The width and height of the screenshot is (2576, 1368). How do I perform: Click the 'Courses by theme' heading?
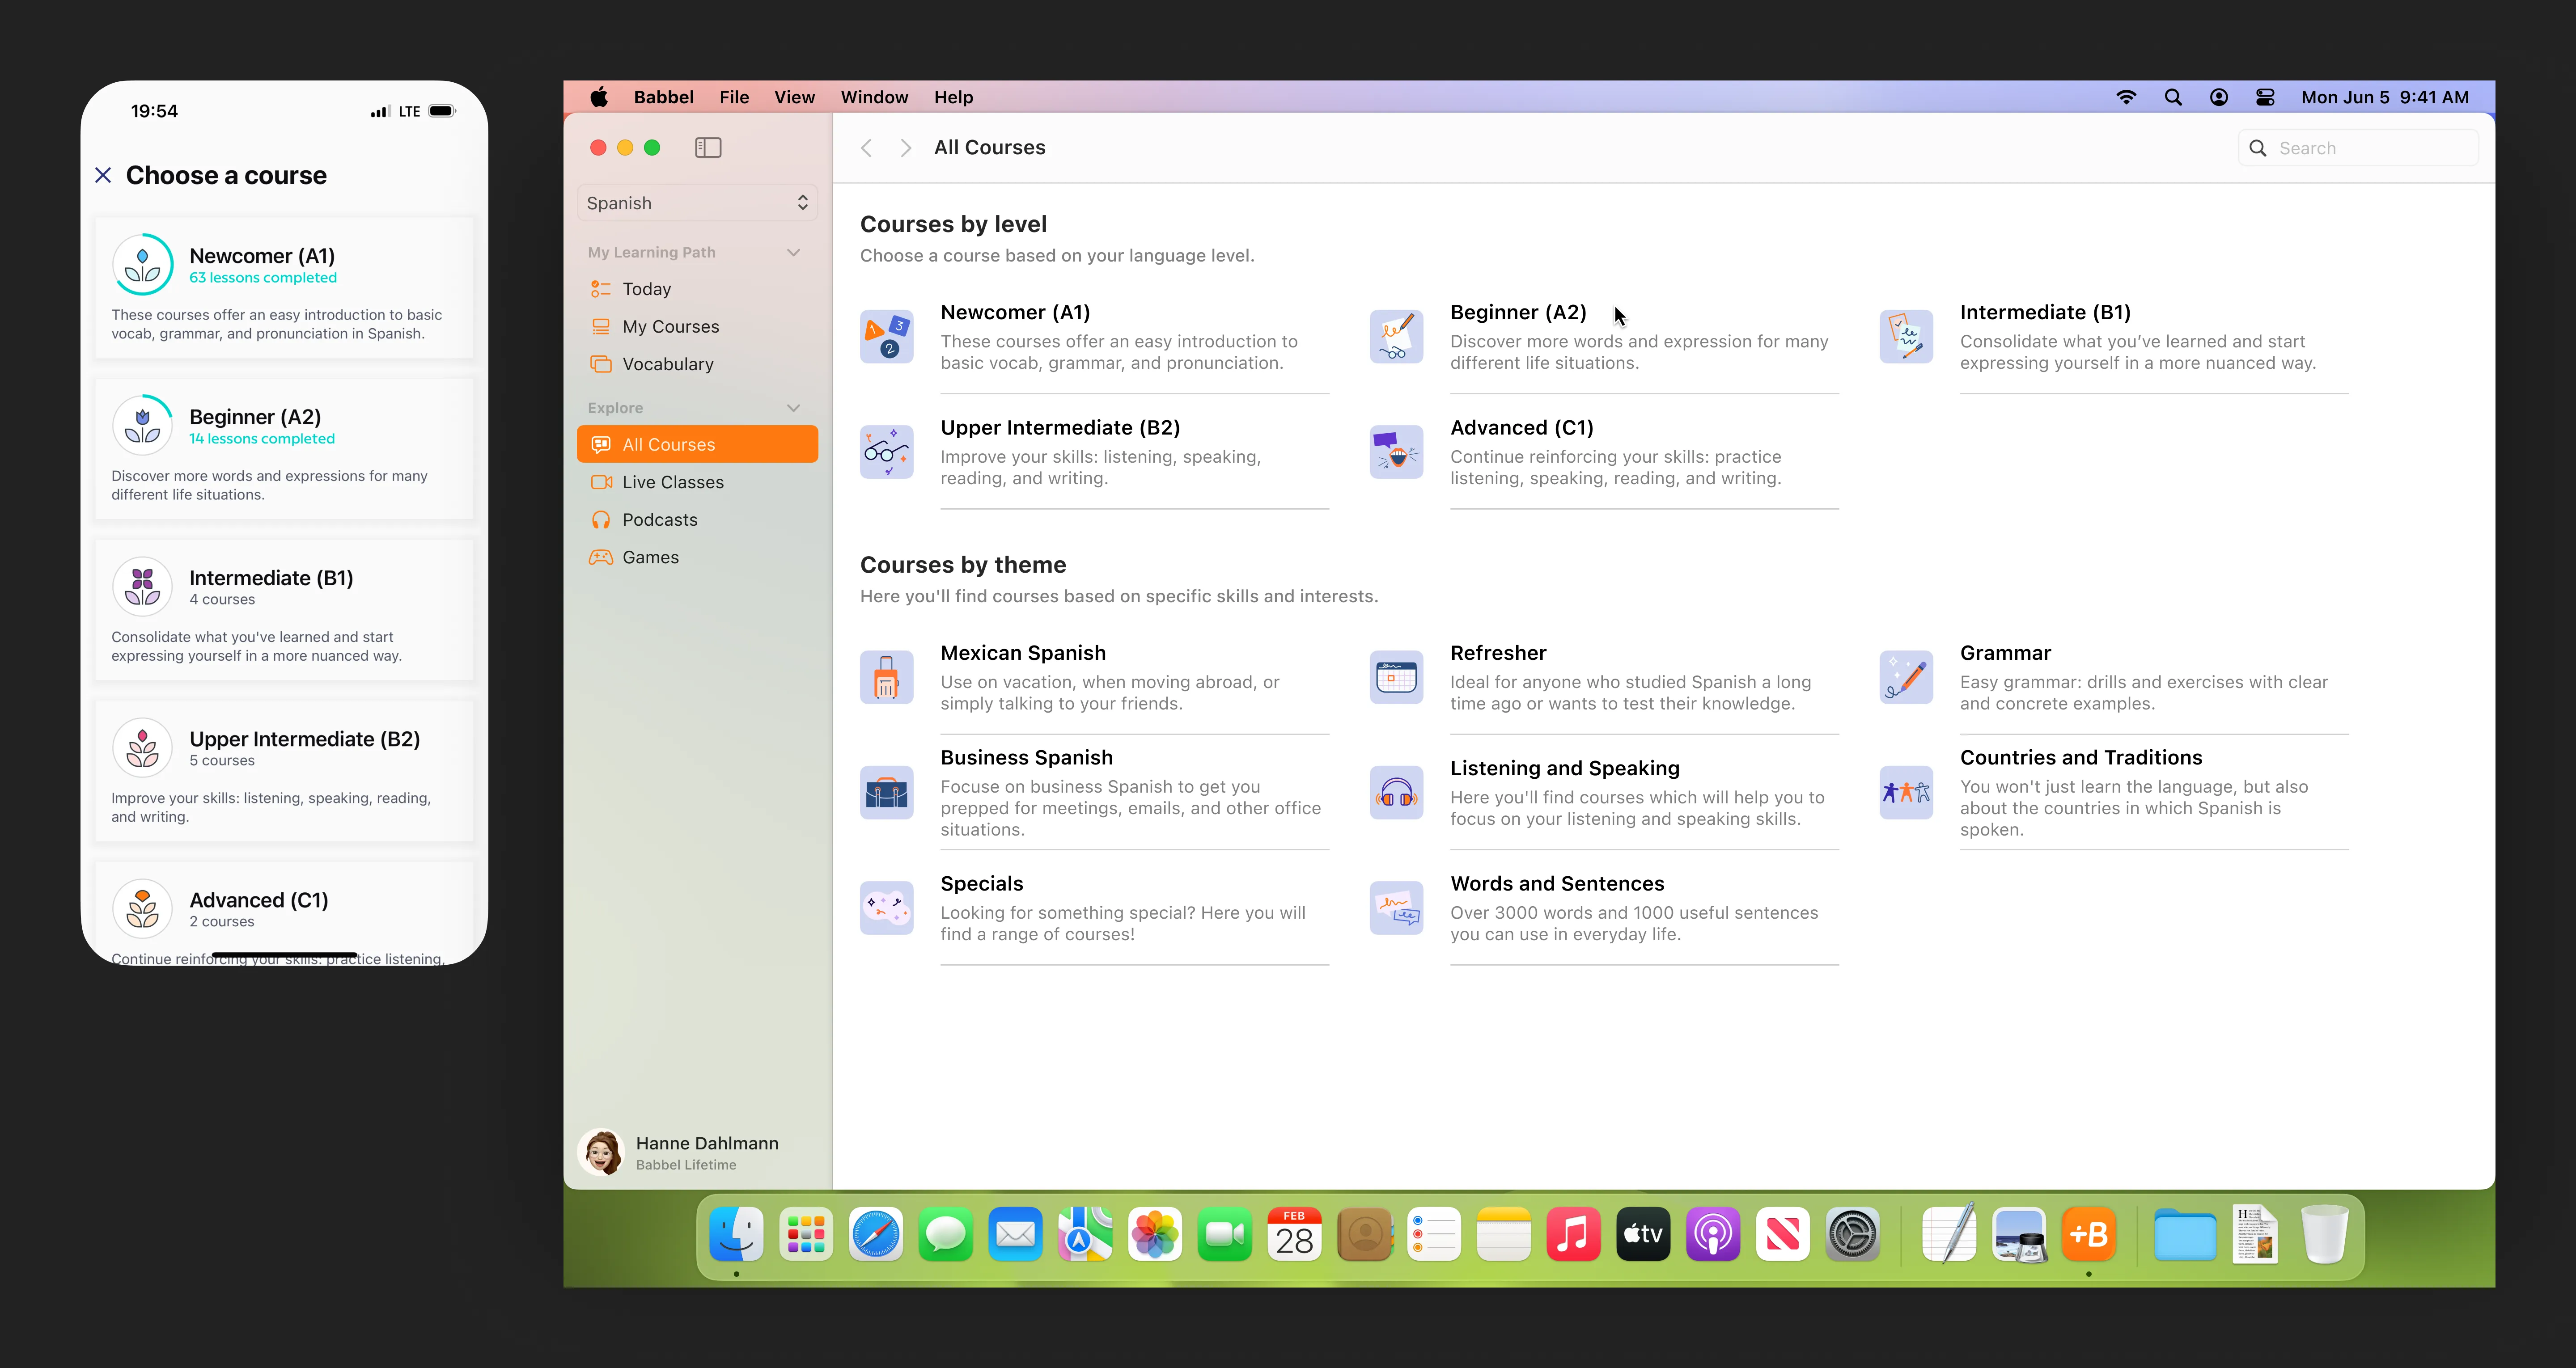pyautogui.click(x=963, y=565)
